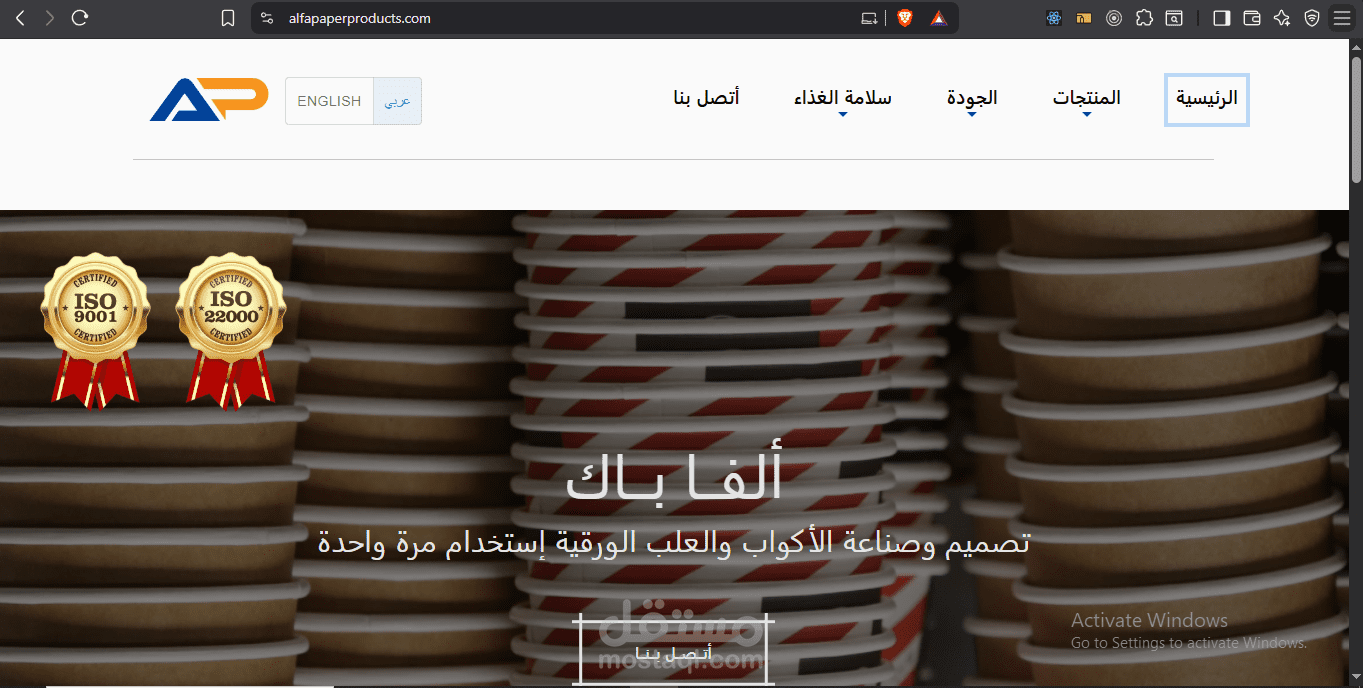
Task: Expand the الجودة dropdown menu
Action: [x=972, y=99]
